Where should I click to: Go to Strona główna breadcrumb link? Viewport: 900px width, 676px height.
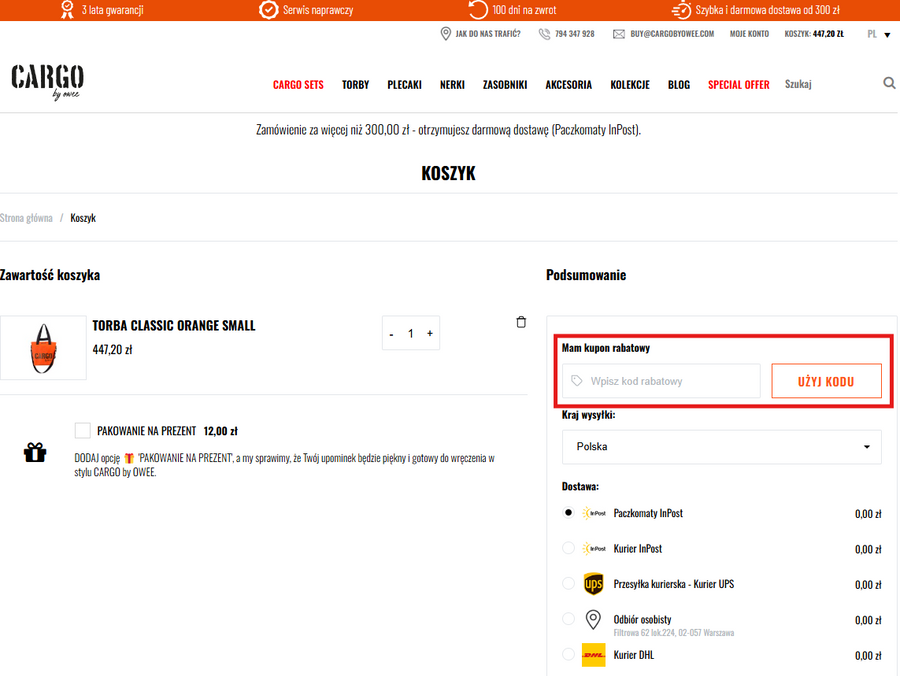(x=27, y=218)
